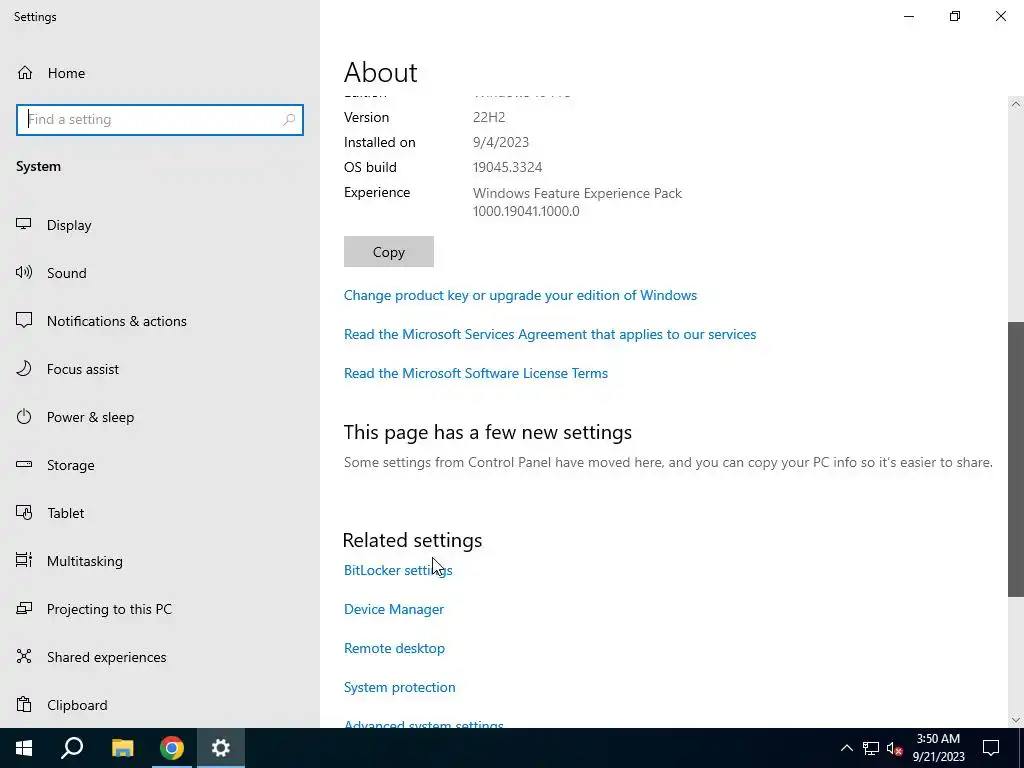Copy Windows specifications
The height and width of the screenshot is (768, 1024).
[x=389, y=251]
